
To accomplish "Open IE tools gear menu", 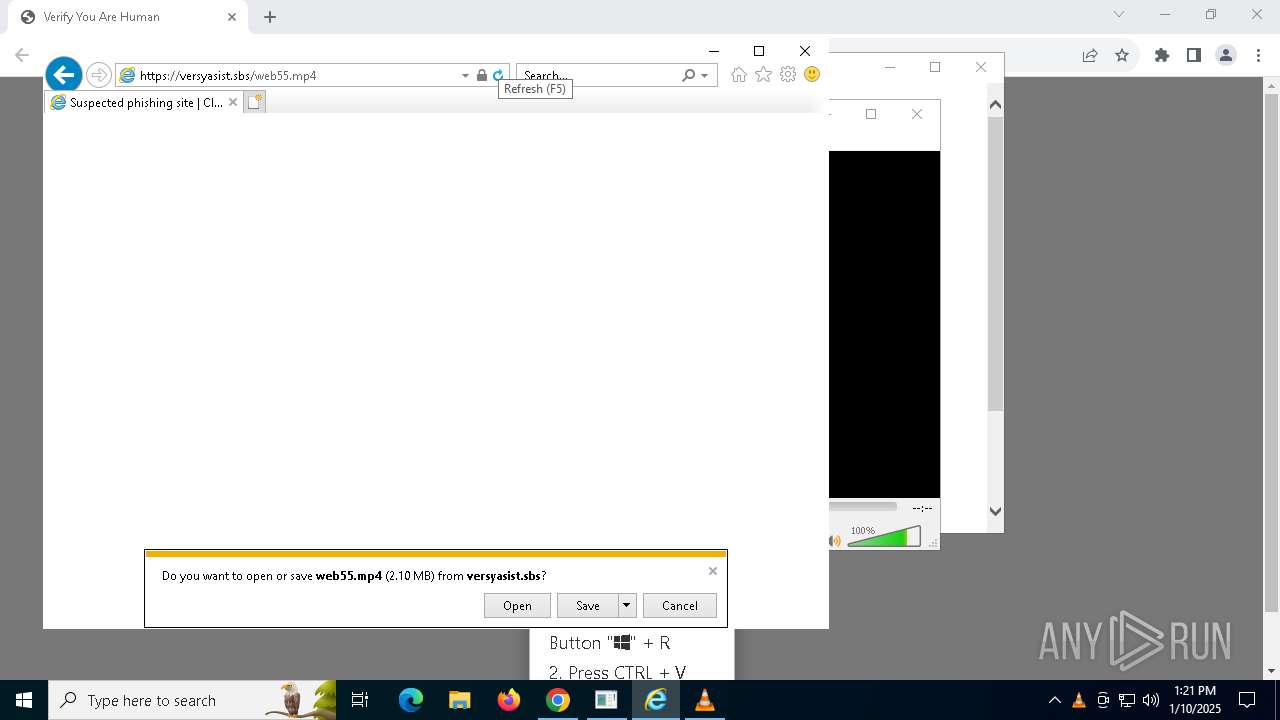I will (788, 75).
